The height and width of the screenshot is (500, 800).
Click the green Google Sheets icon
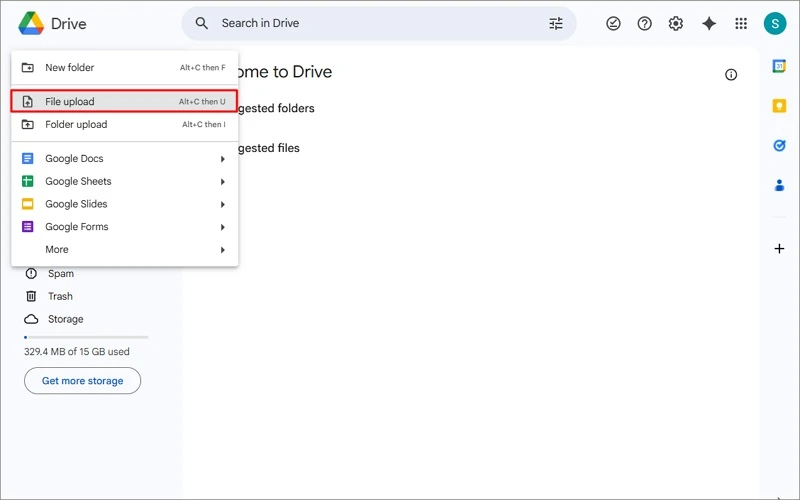pos(28,181)
